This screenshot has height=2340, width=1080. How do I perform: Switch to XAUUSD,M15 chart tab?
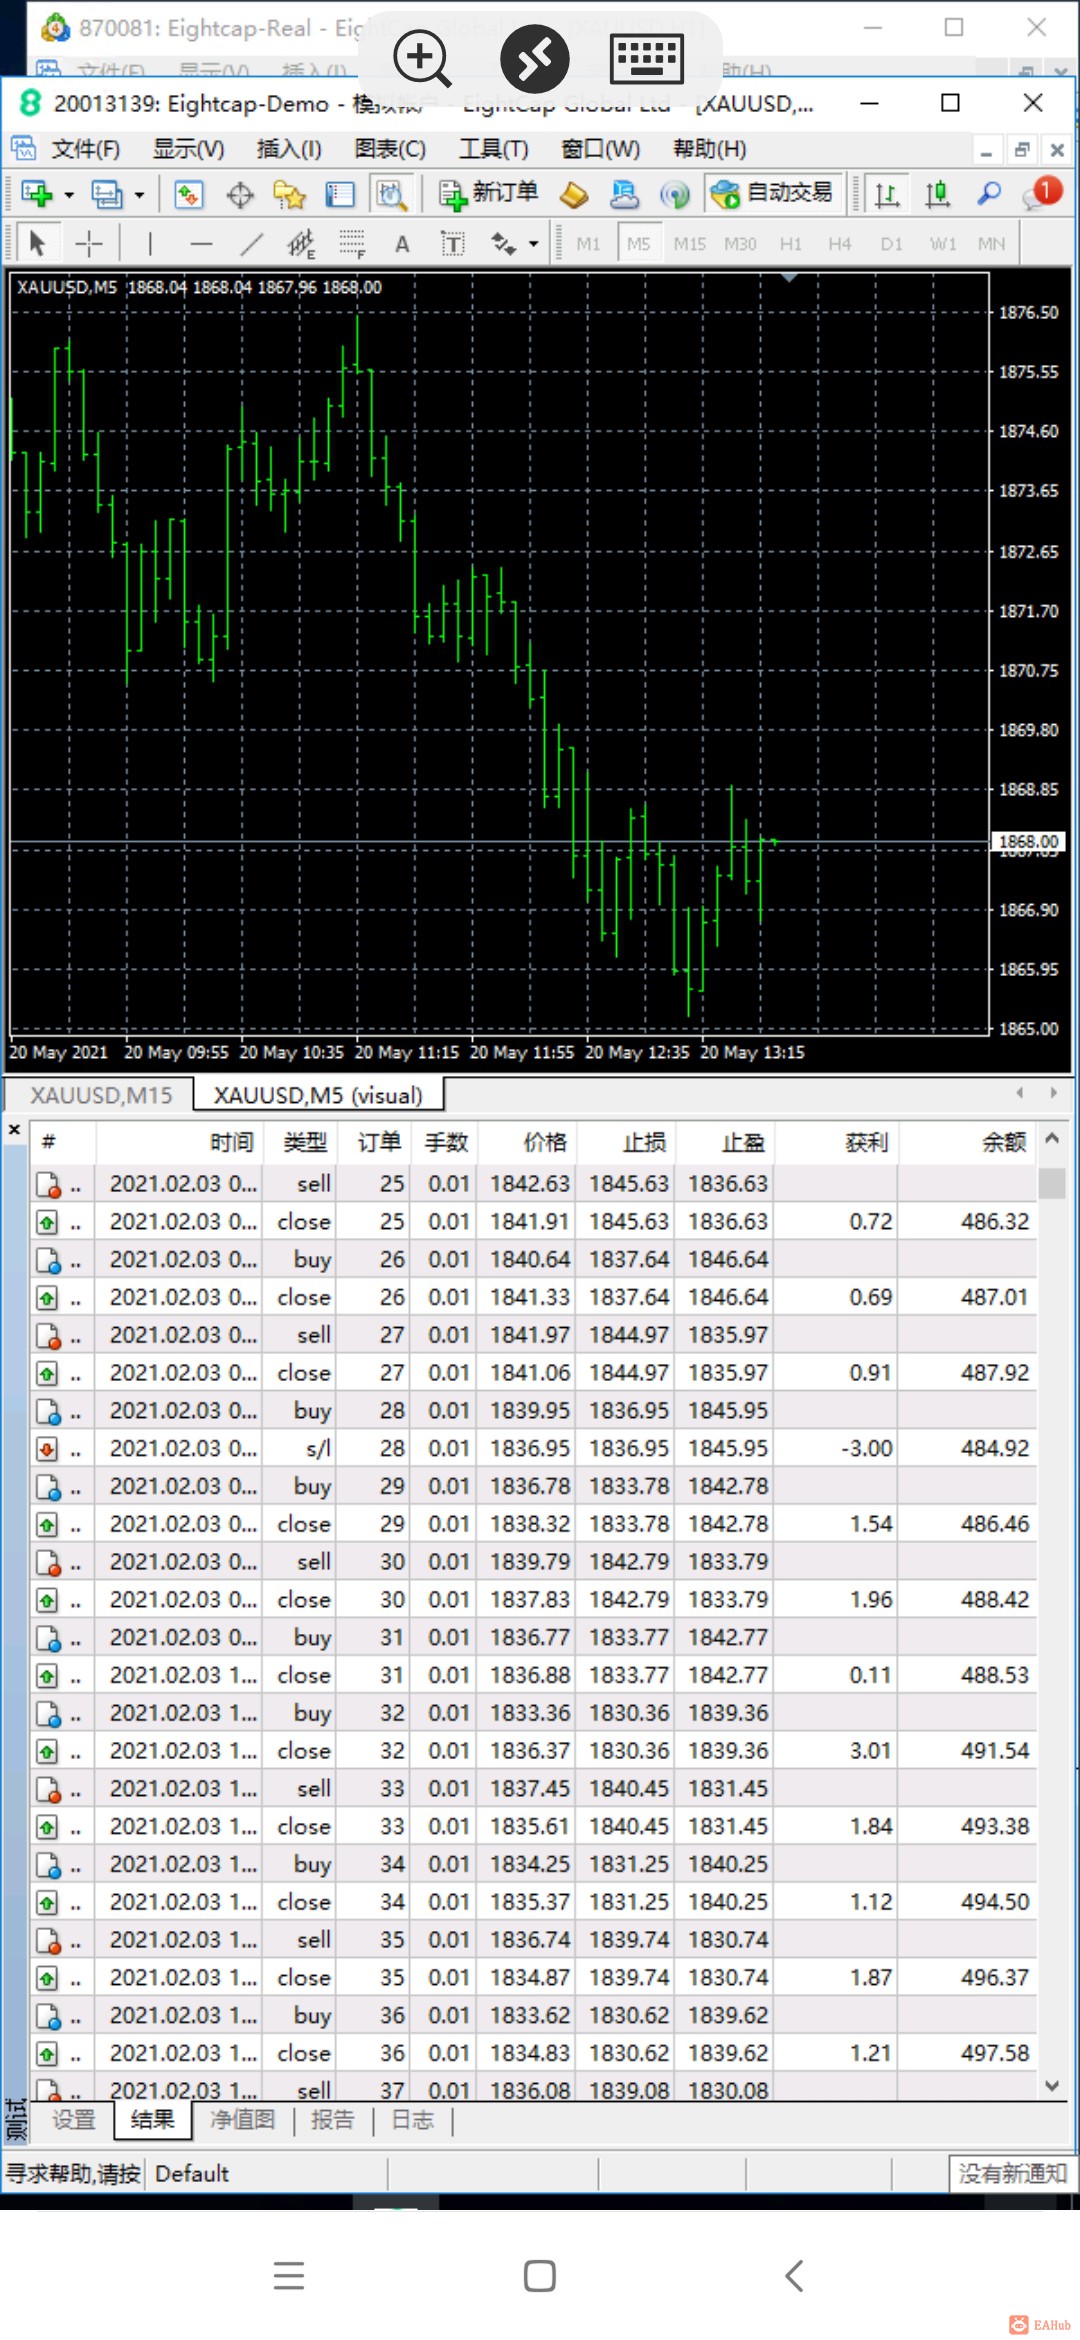101,1095
